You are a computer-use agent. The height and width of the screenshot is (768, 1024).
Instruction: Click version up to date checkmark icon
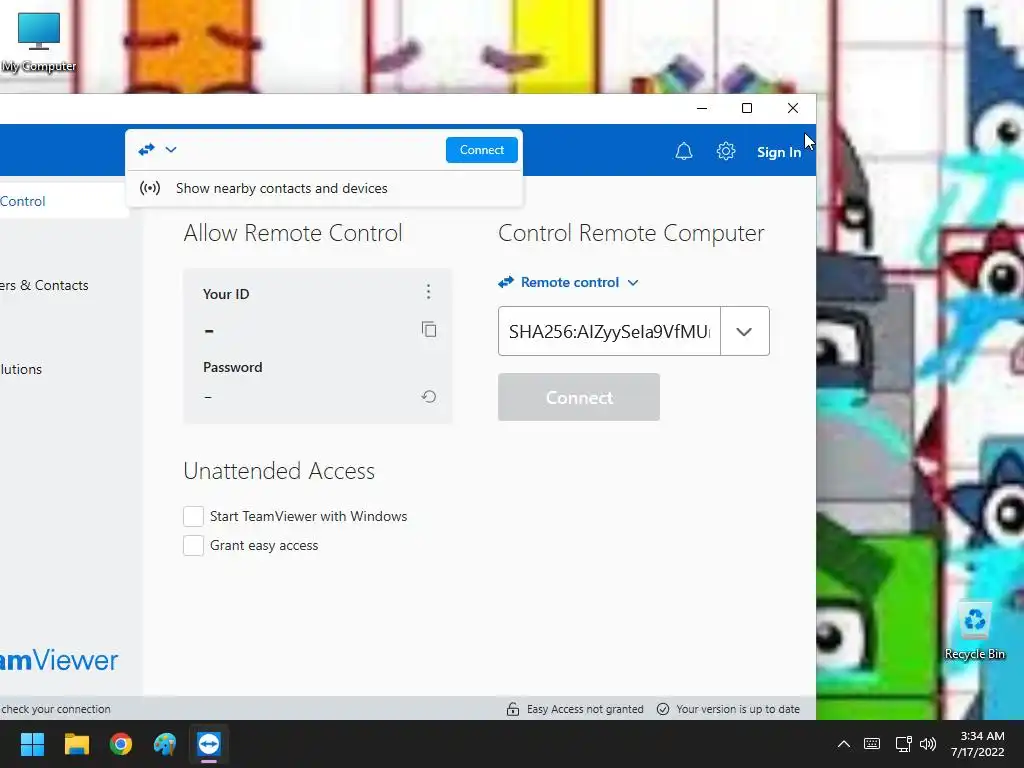(x=663, y=709)
